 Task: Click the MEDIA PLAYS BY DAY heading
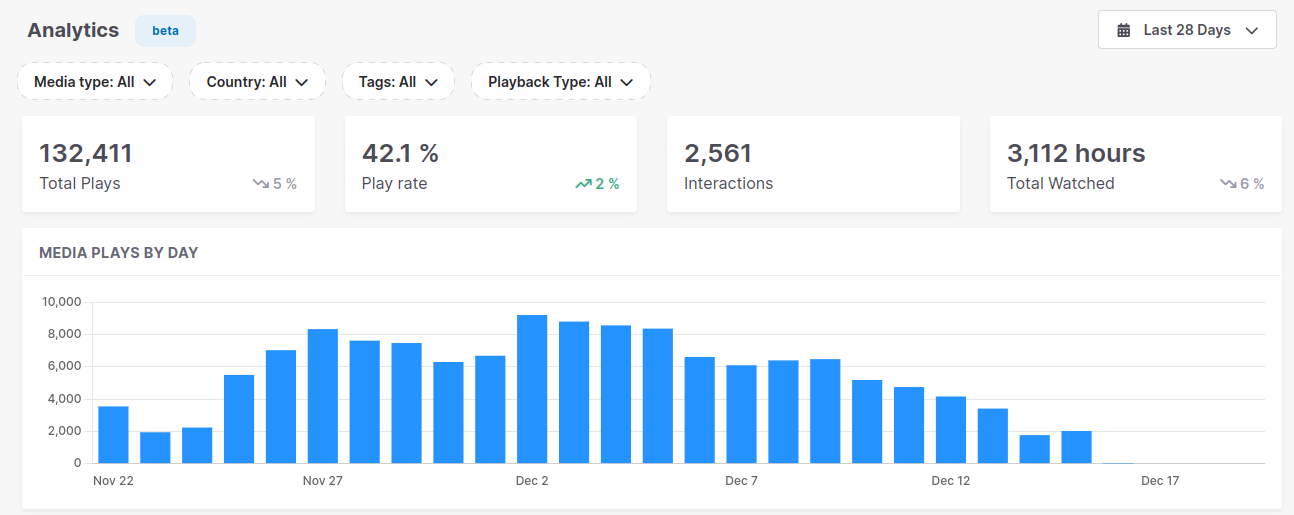(x=119, y=253)
